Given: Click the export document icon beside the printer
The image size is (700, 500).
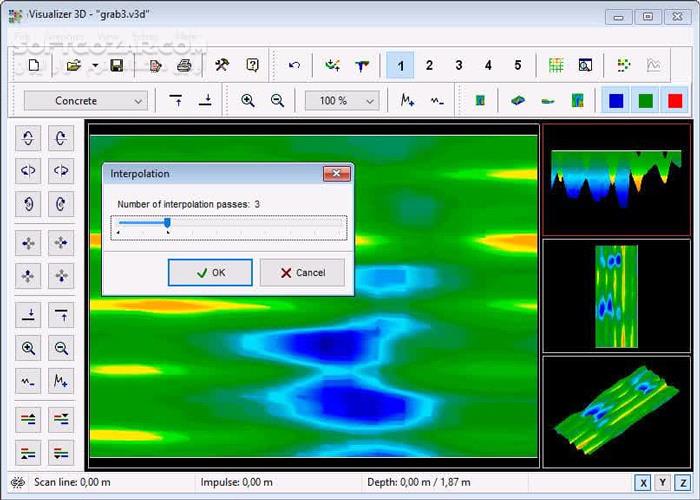Looking at the screenshot, I should click(155, 66).
